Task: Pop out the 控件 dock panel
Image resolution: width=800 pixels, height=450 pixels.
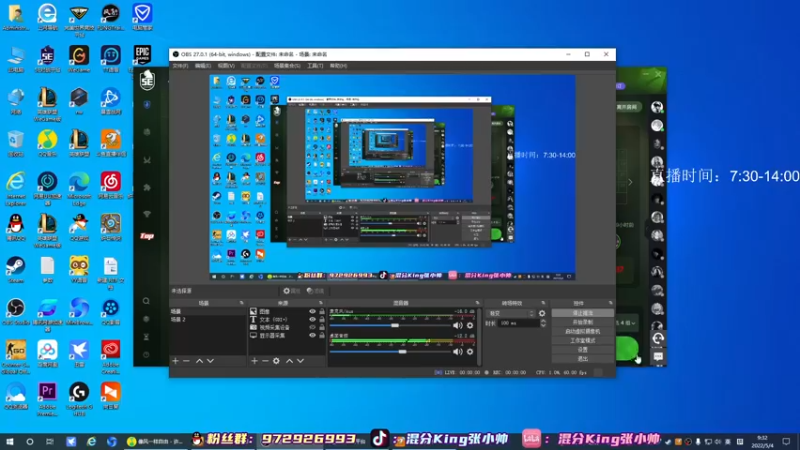Action: (610, 303)
